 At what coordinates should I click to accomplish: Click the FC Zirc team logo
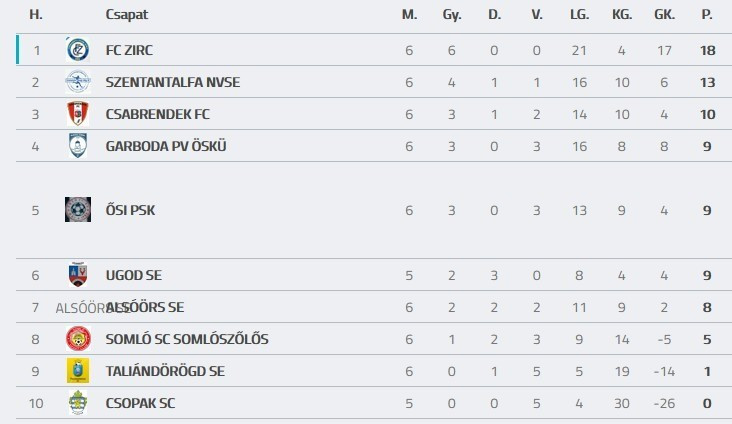[x=78, y=49]
